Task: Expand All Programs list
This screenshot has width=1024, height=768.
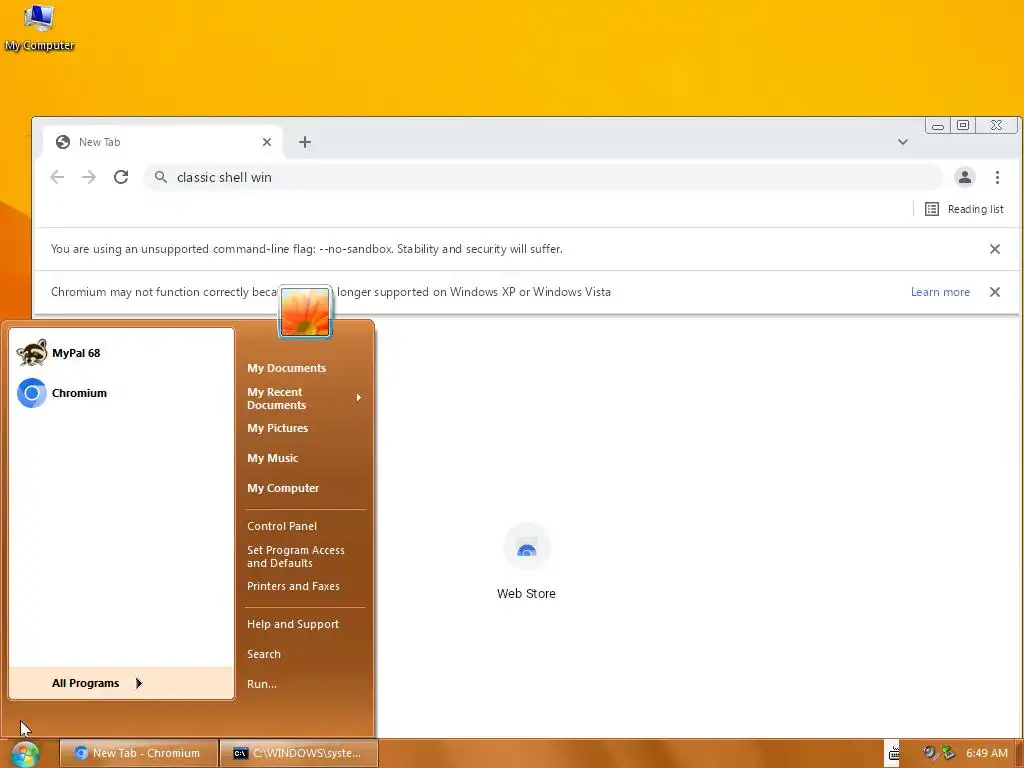Action: click(x=121, y=683)
